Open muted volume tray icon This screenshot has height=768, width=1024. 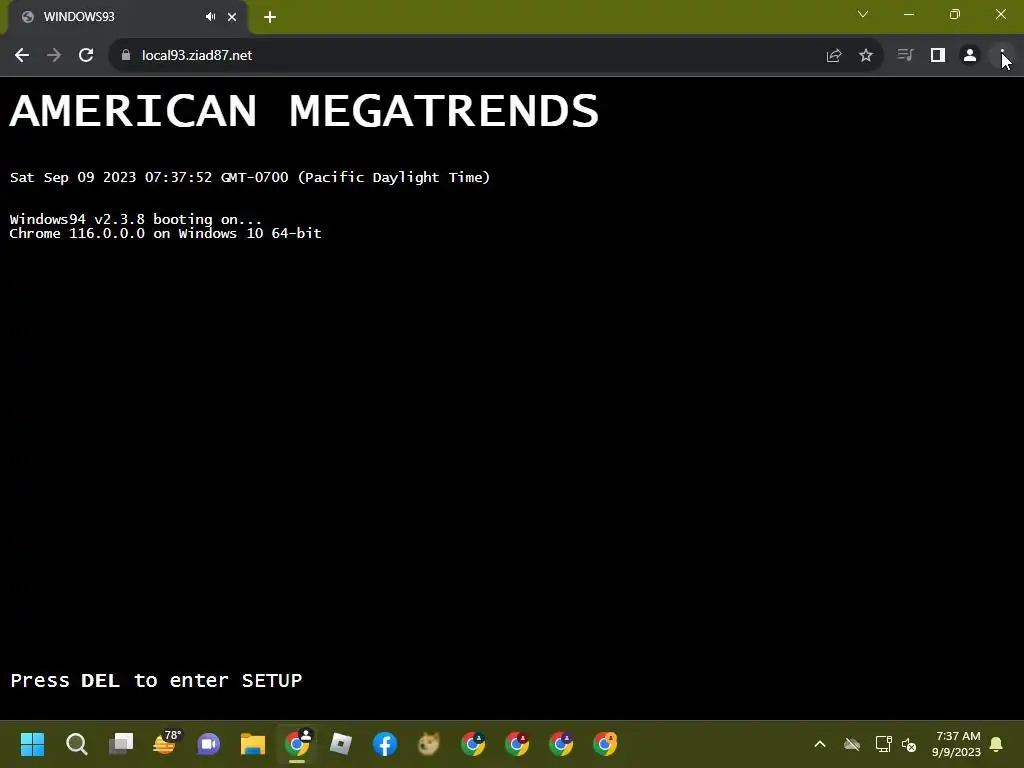coord(909,744)
